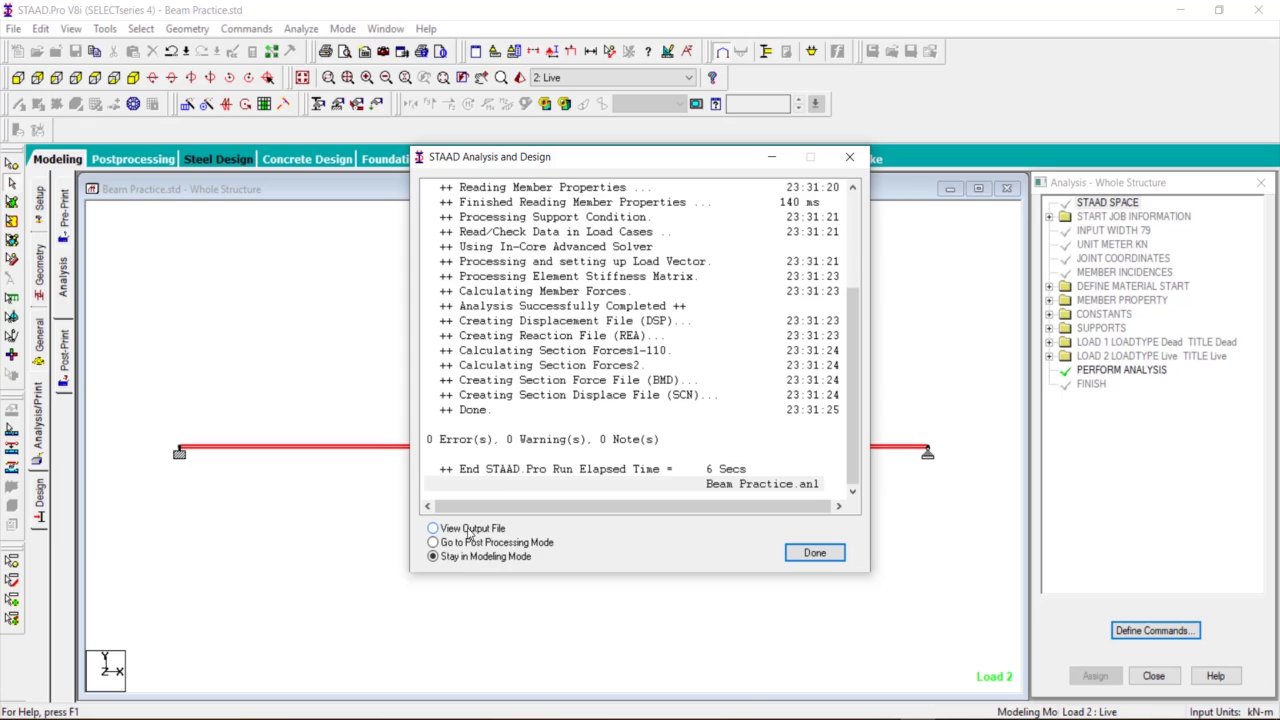The height and width of the screenshot is (720, 1280).
Task: Click the Rotate Up icon
Action: pyautogui.click(x=152, y=78)
